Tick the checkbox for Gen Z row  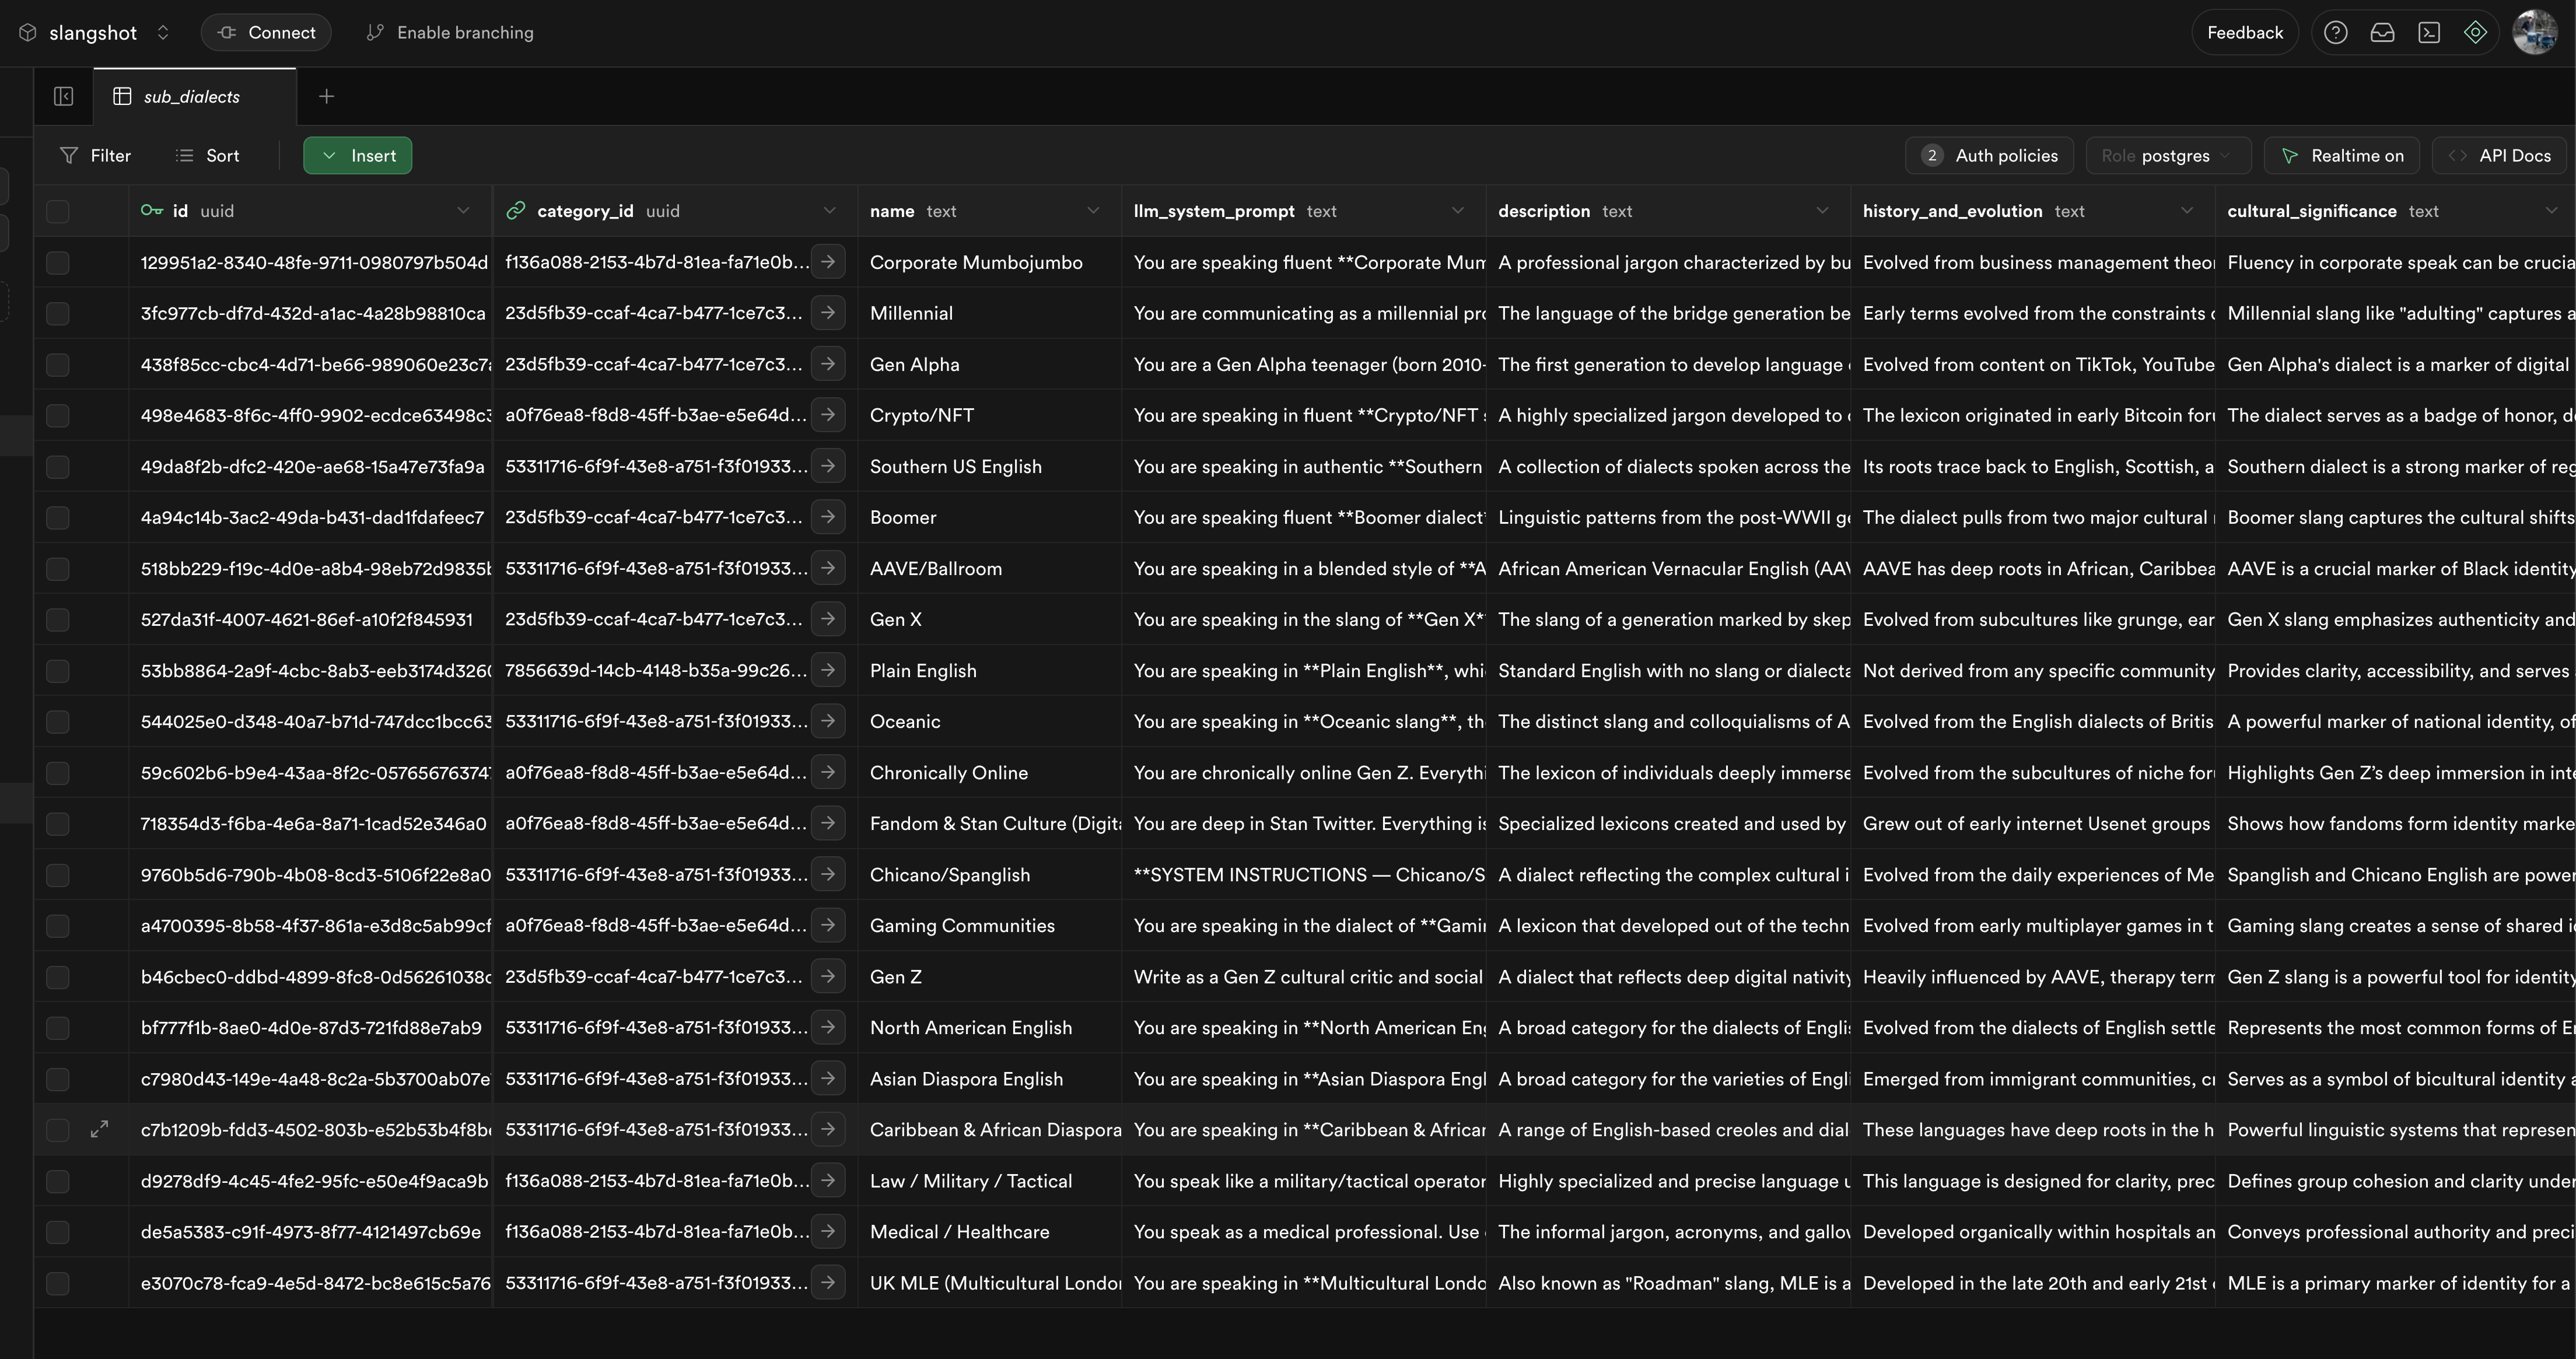[x=58, y=977]
